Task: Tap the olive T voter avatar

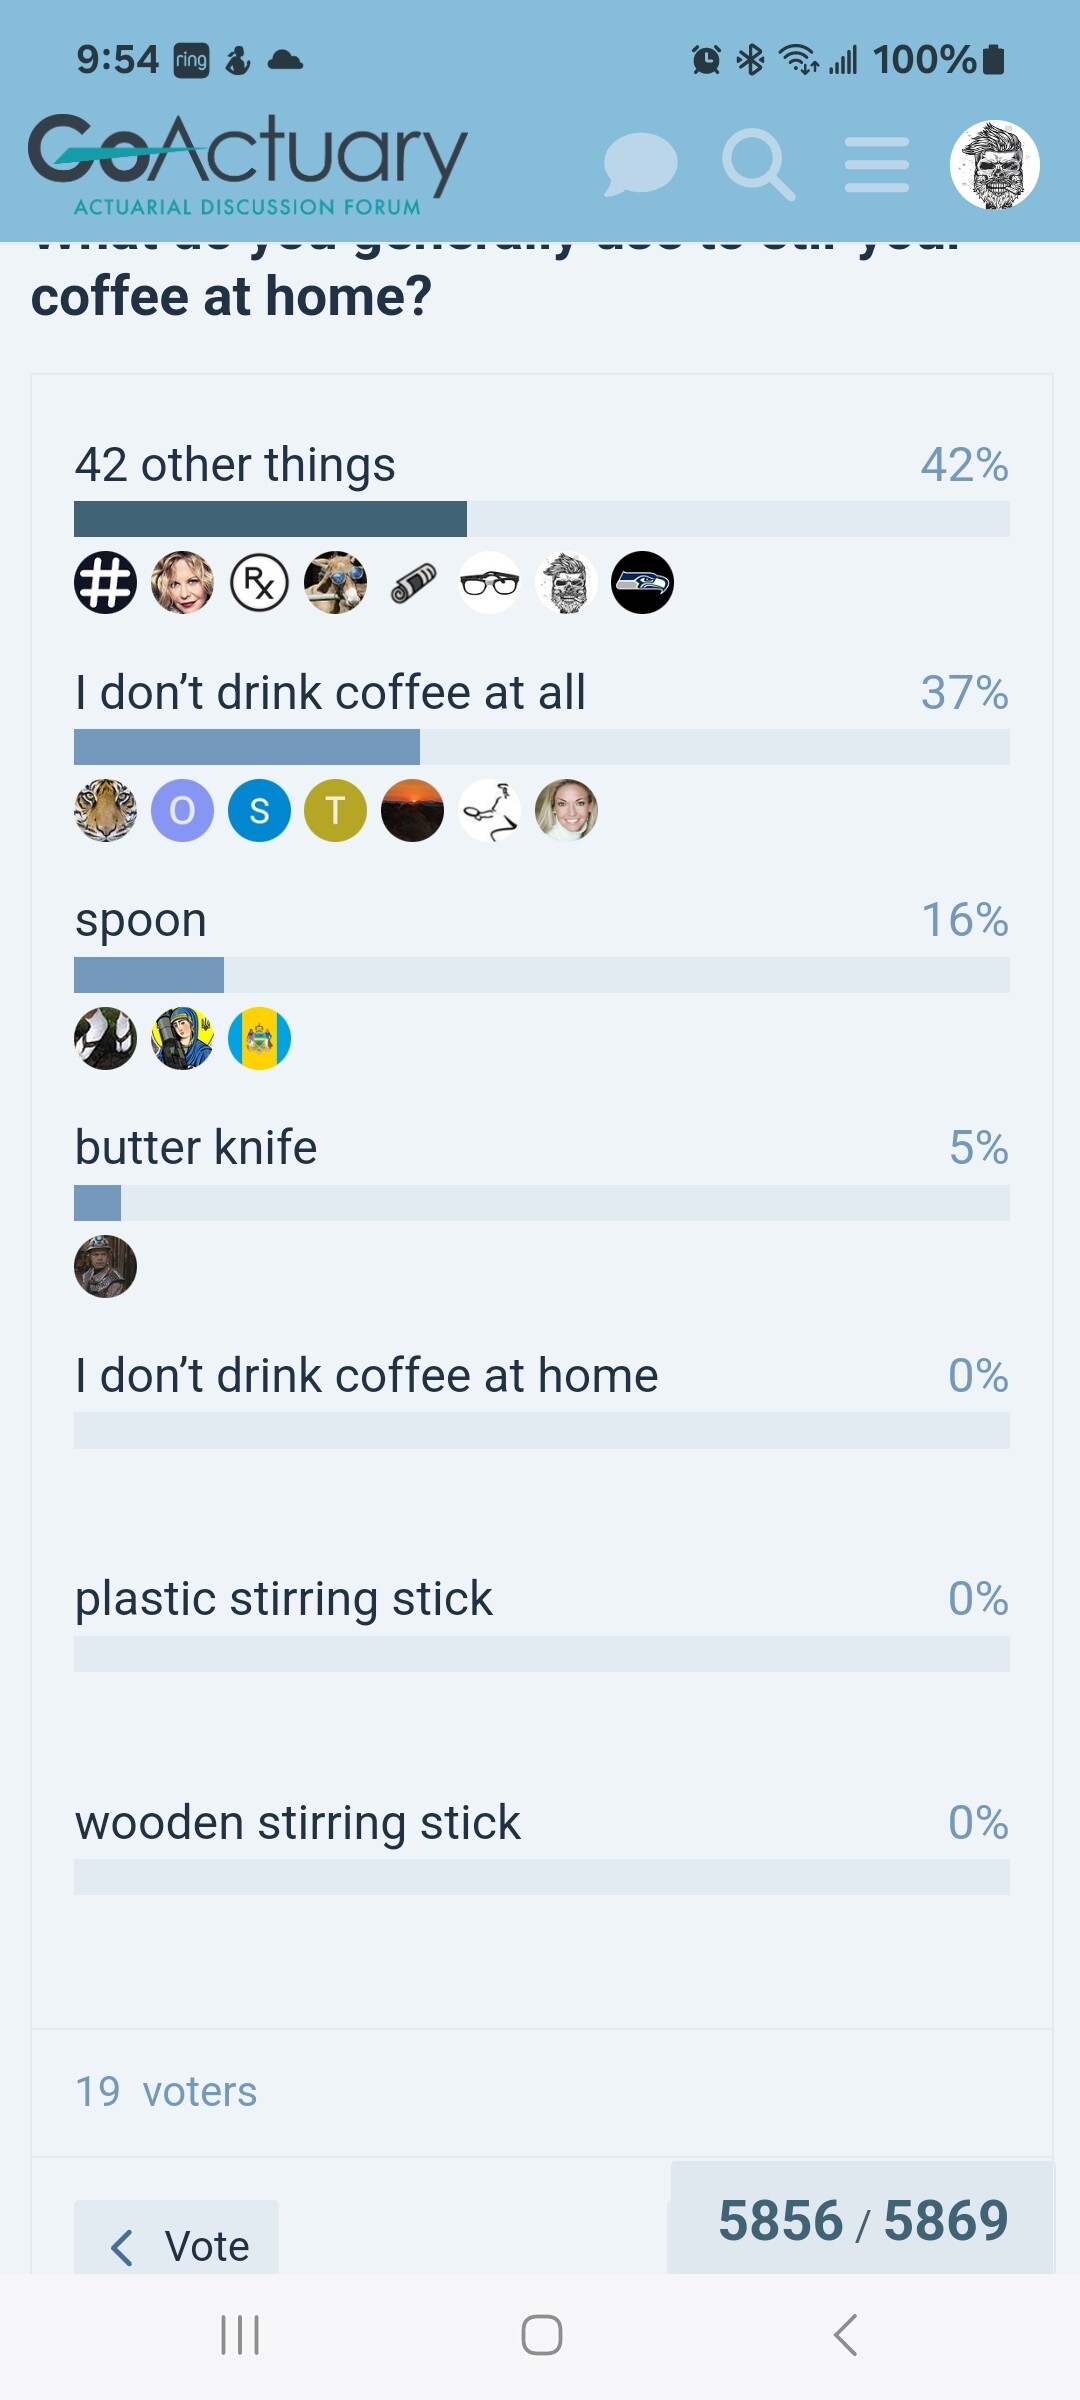Action: pos(336,810)
